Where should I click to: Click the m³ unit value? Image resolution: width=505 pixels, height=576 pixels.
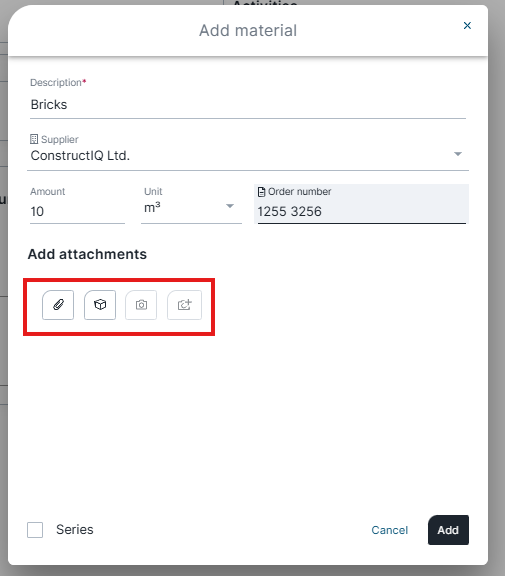pyautogui.click(x=152, y=208)
